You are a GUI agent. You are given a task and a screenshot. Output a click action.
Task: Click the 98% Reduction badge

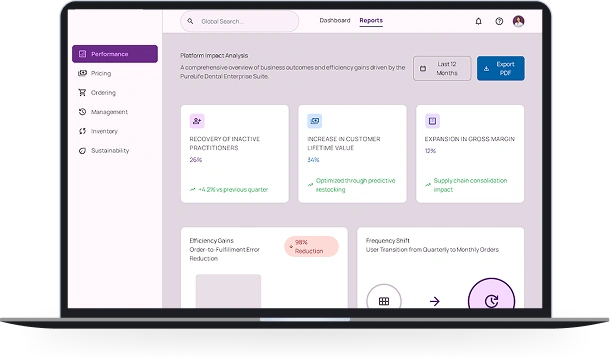point(311,247)
